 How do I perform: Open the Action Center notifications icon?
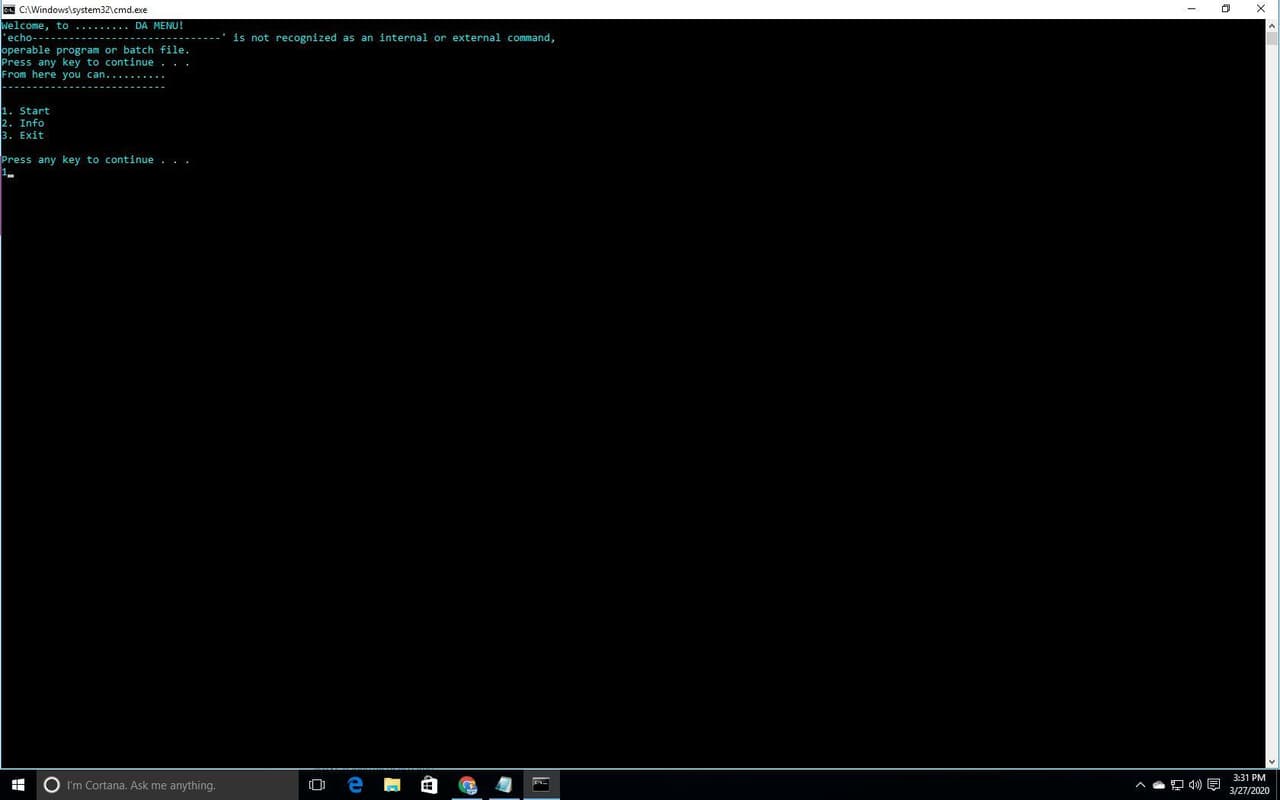tap(1214, 785)
